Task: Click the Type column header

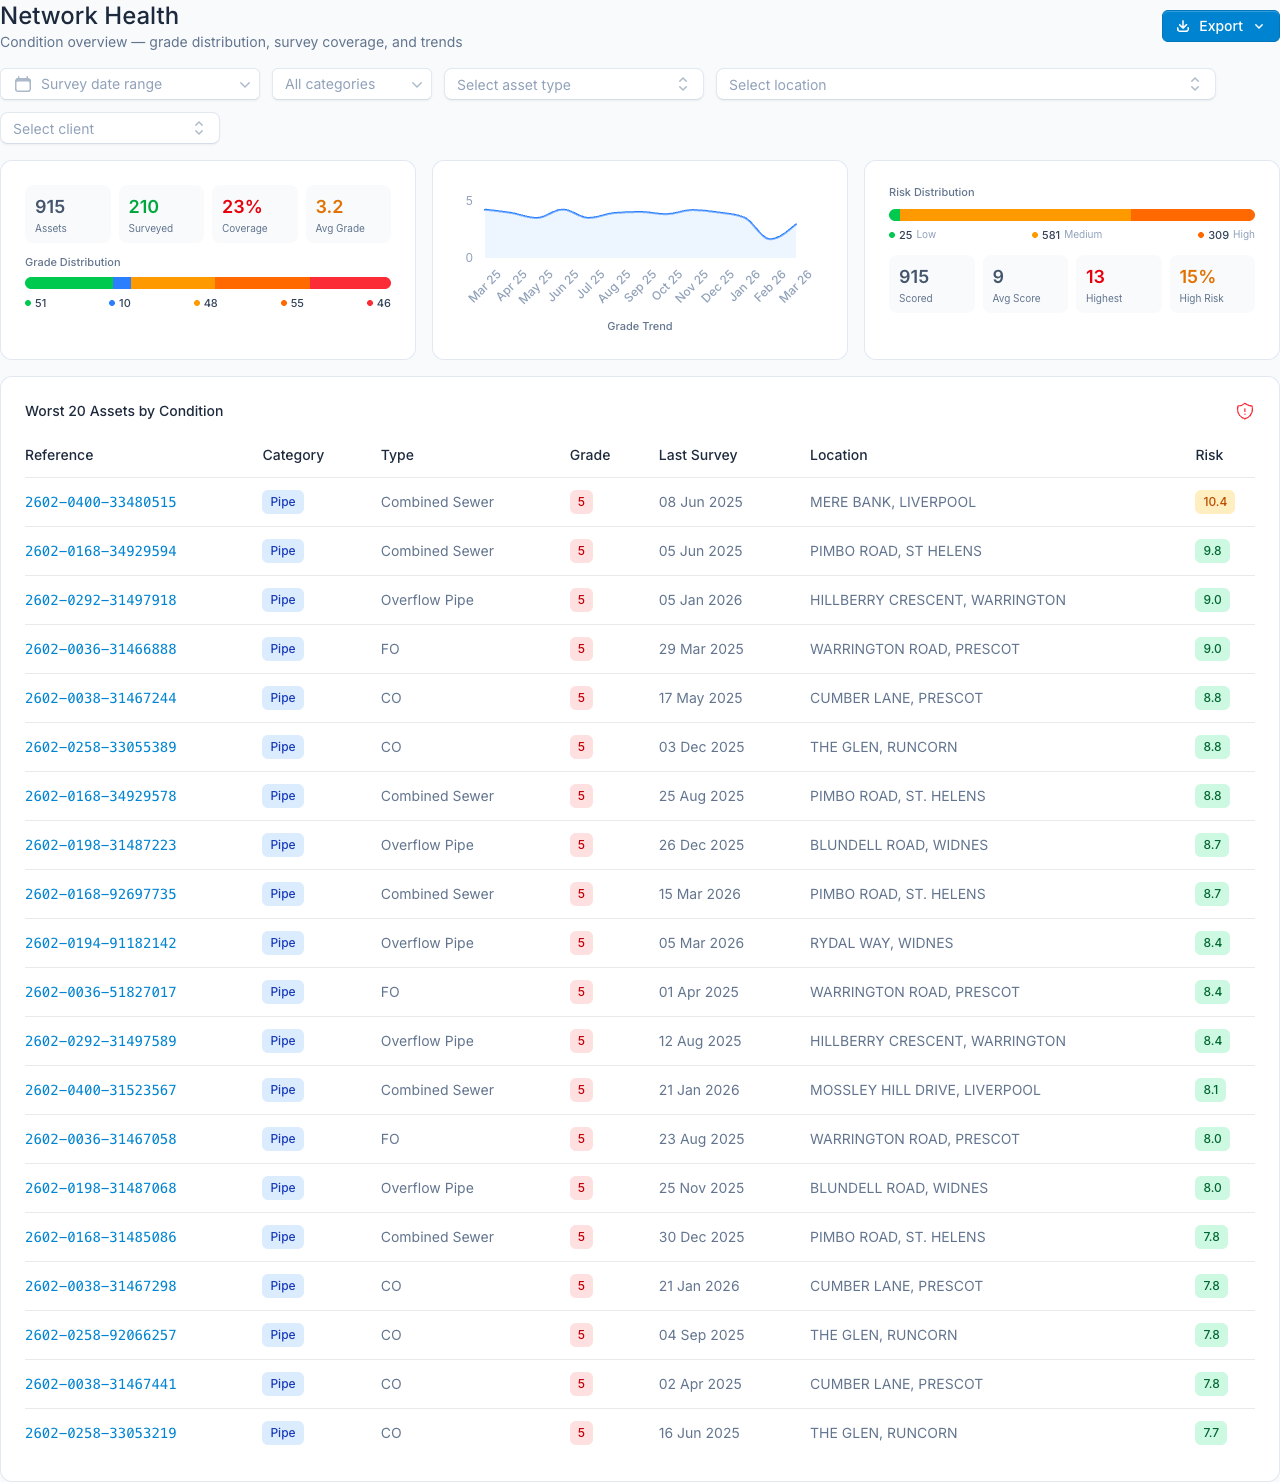Action: point(397,455)
